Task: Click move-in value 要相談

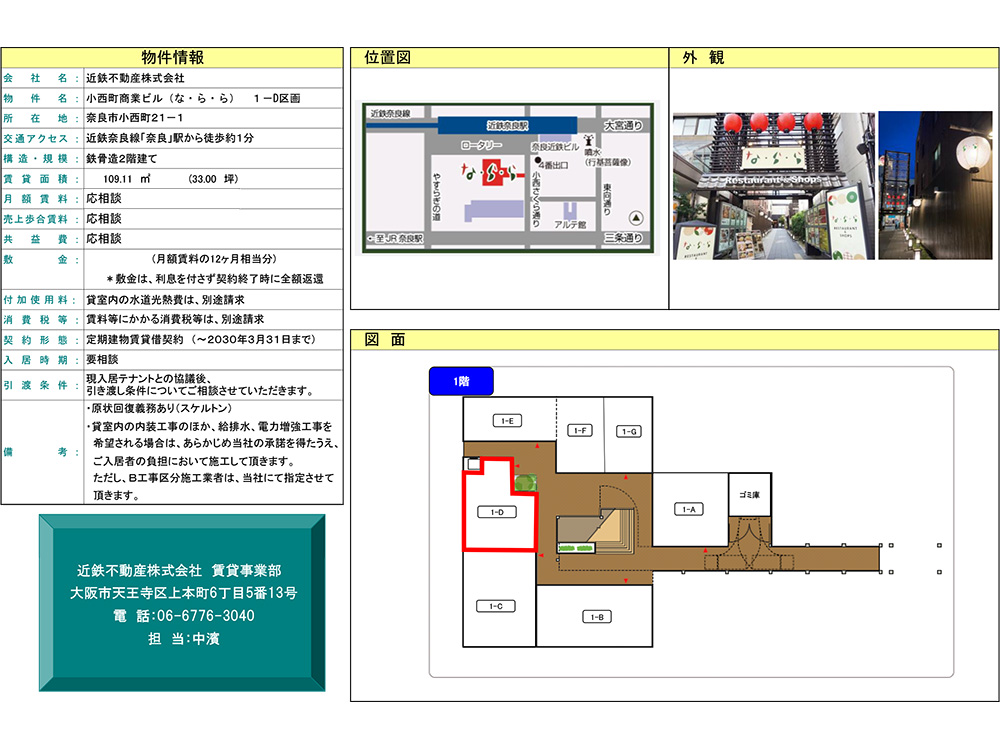Action: 102,360
